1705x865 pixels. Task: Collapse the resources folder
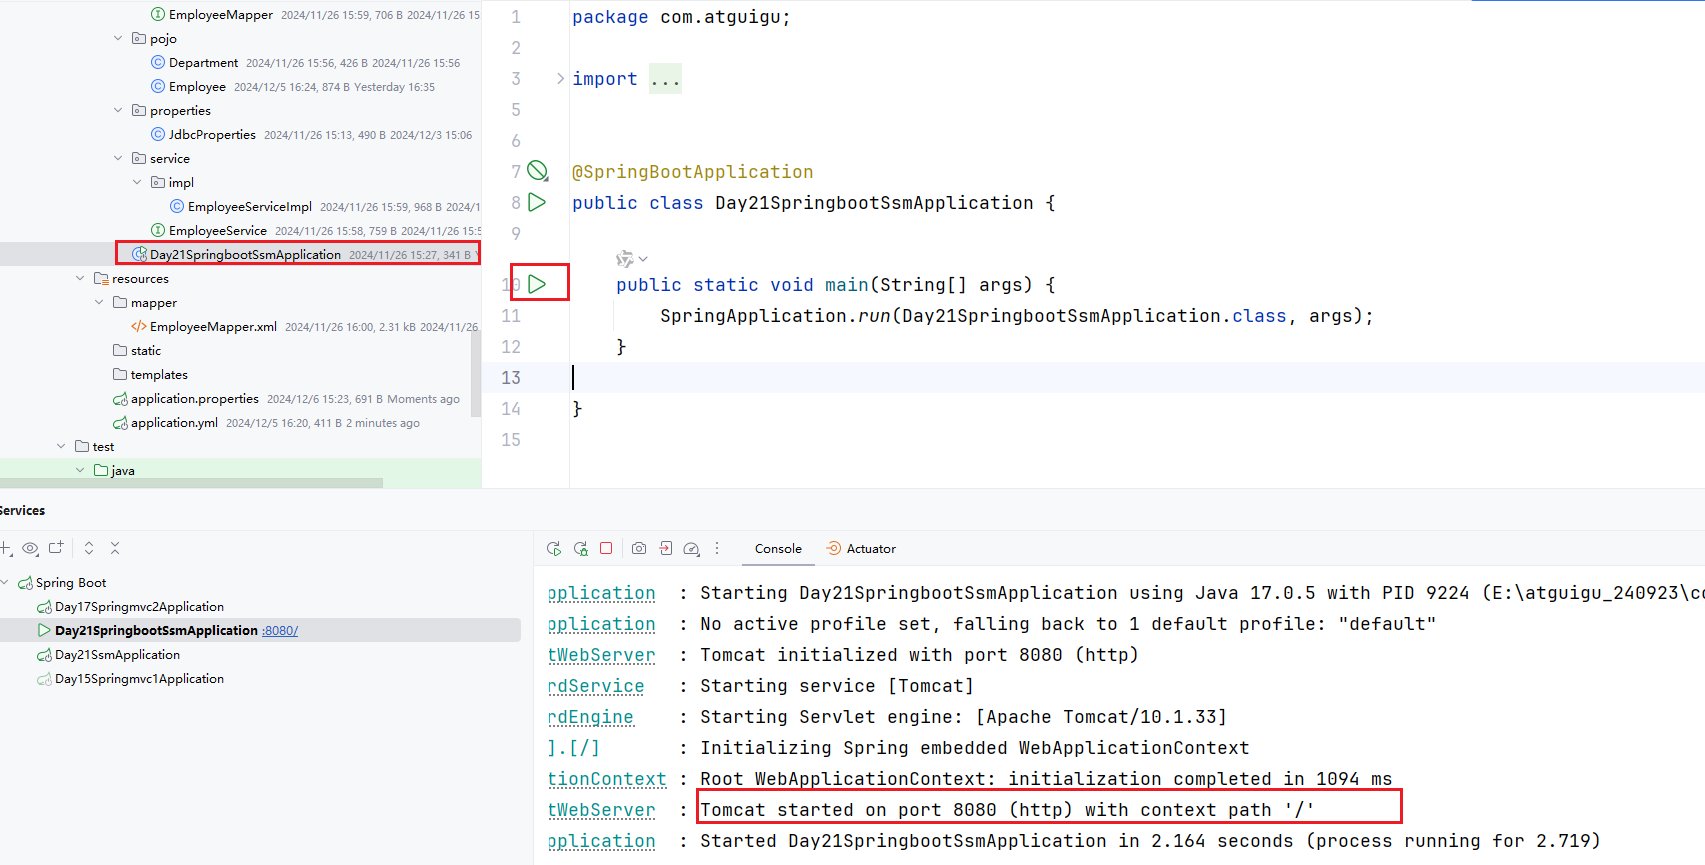[x=80, y=278]
